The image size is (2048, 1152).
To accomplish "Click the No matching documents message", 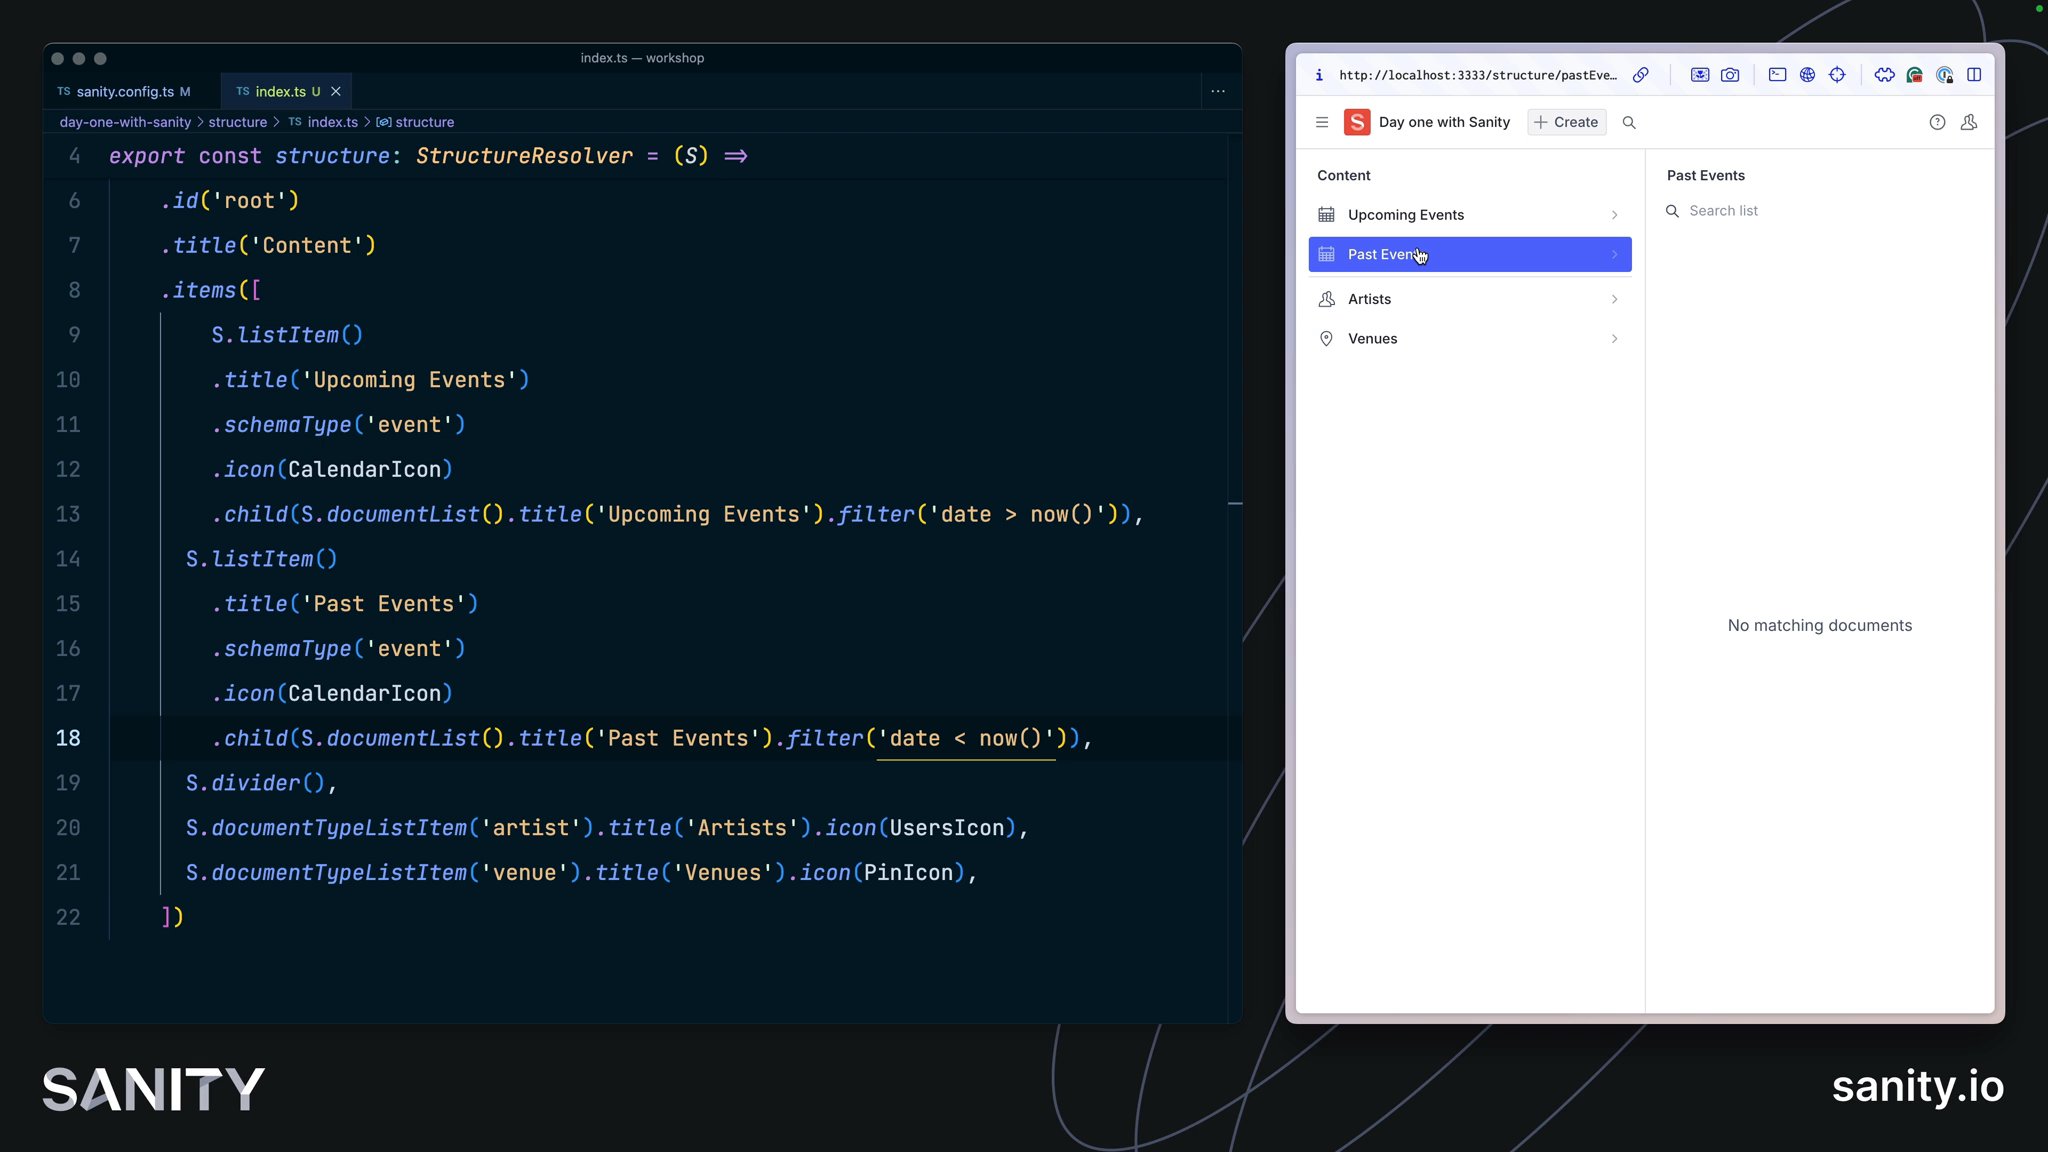I will (1819, 626).
